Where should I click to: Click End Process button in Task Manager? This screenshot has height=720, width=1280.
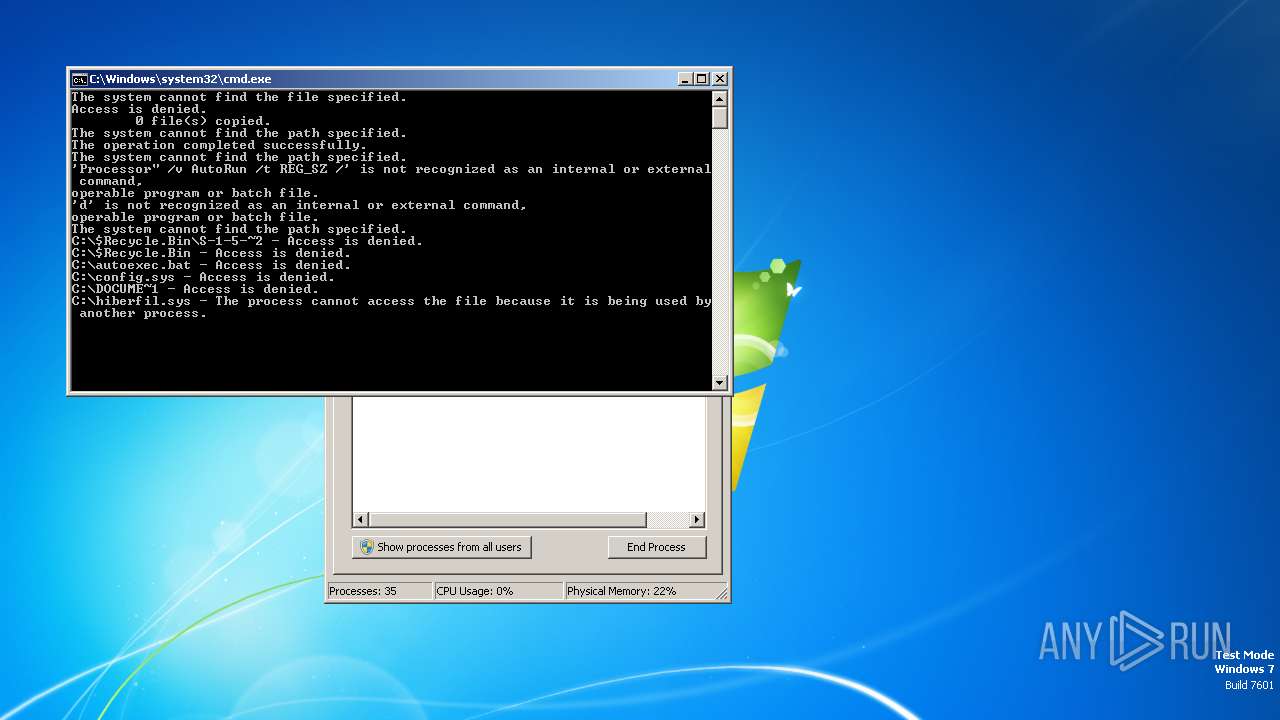tap(656, 547)
